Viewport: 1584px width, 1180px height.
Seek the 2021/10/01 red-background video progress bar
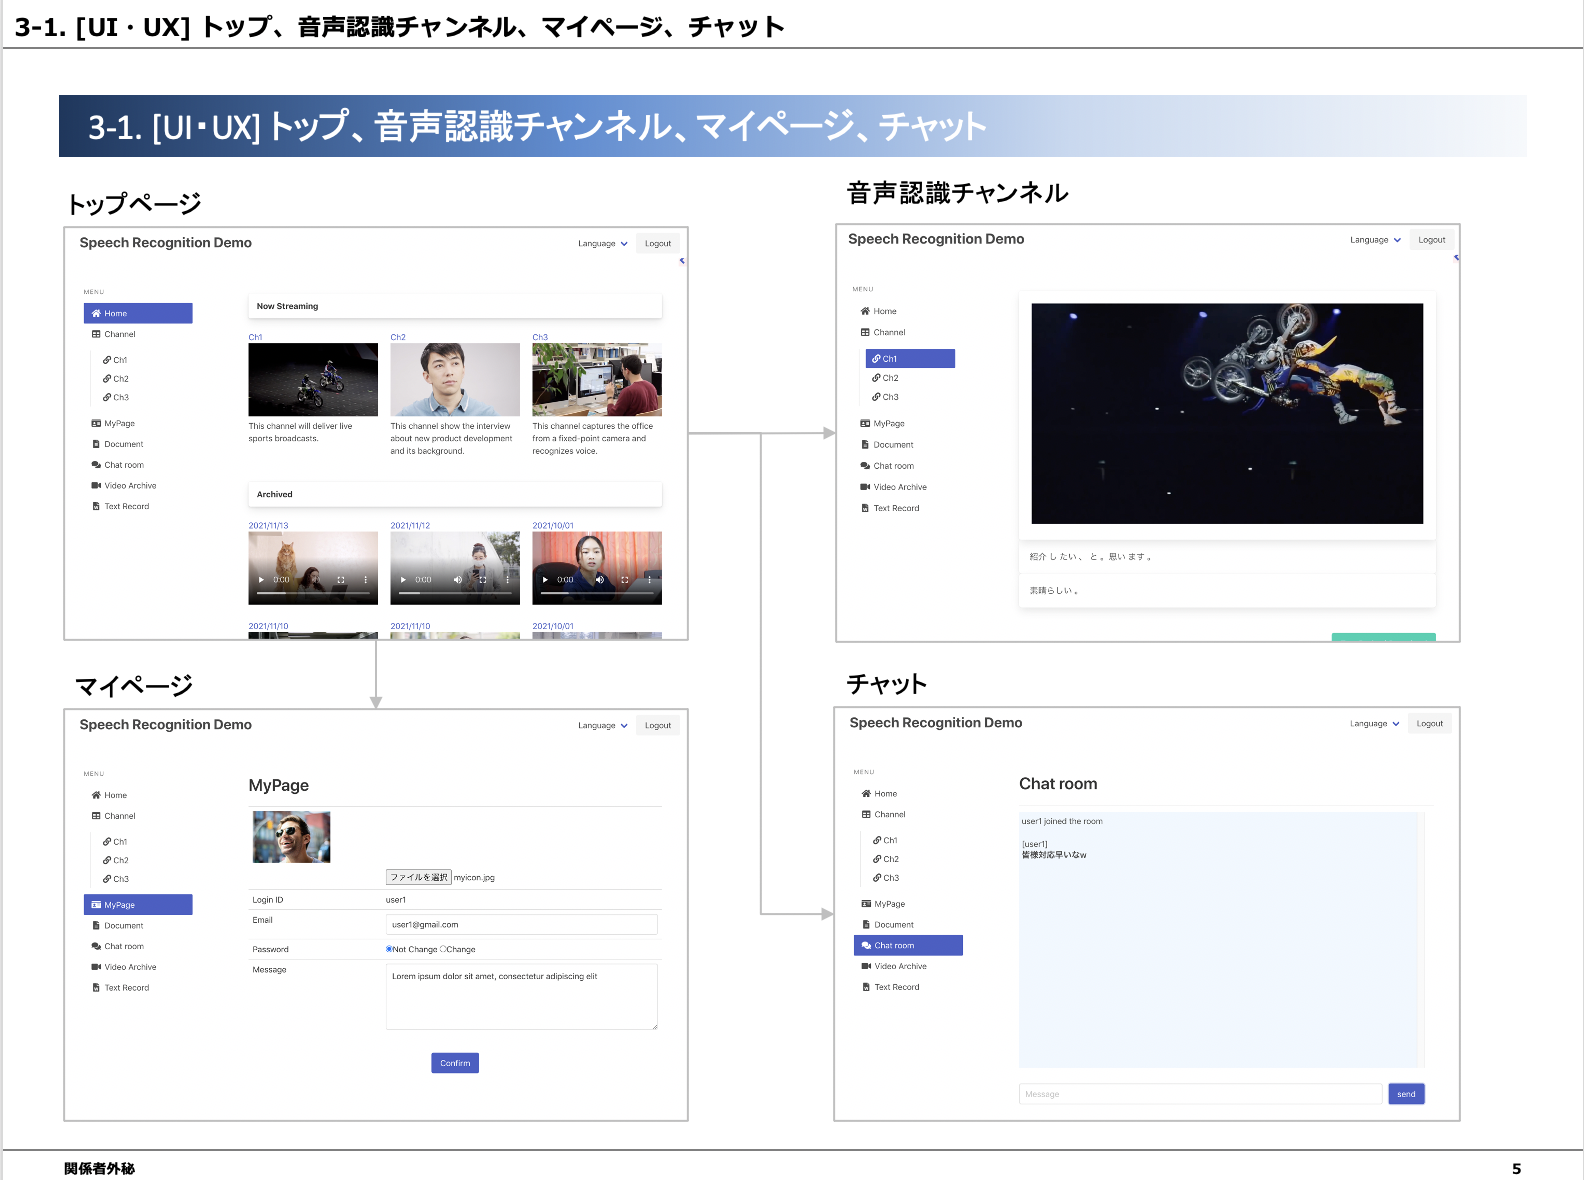597,593
